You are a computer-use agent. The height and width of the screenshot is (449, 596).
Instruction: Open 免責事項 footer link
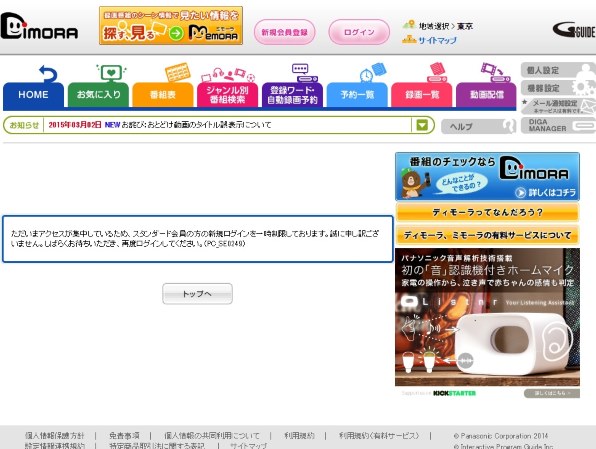pyautogui.click(x=124, y=436)
